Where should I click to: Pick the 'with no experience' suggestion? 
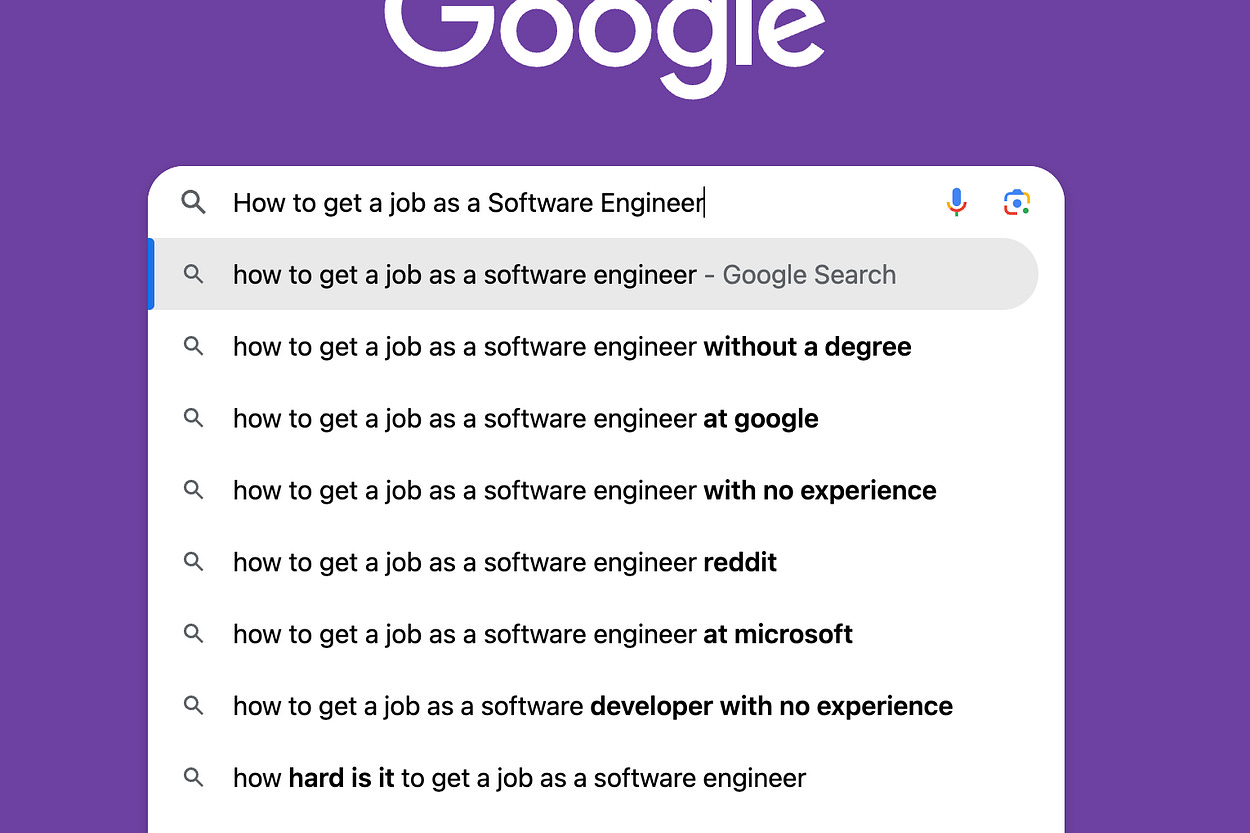click(584, 490)
